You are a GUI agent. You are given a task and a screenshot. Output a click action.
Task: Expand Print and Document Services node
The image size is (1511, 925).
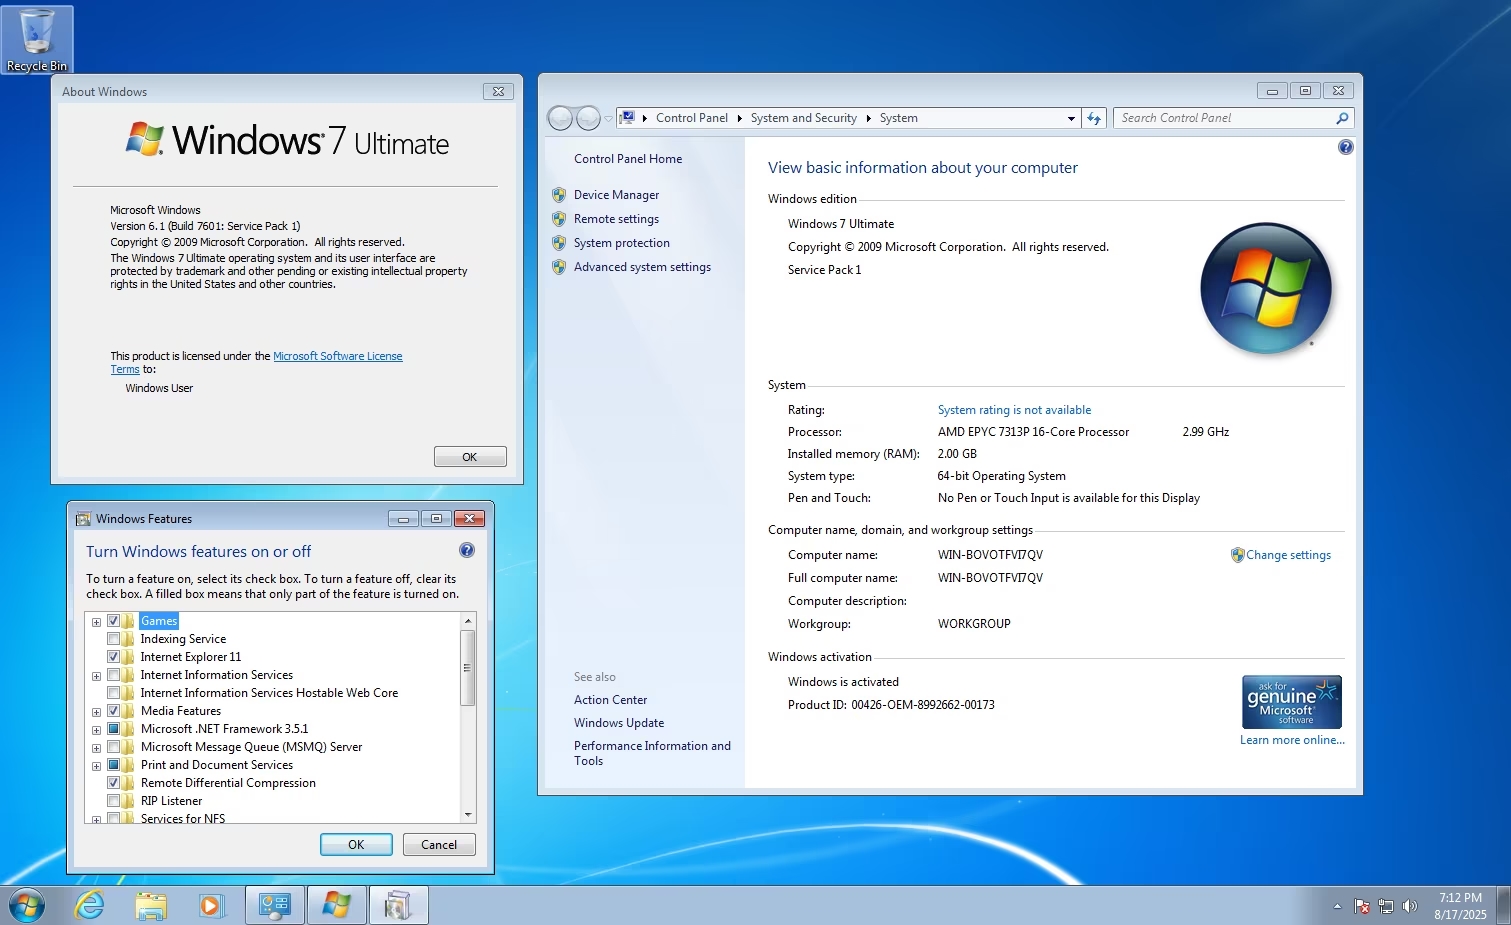96,766
